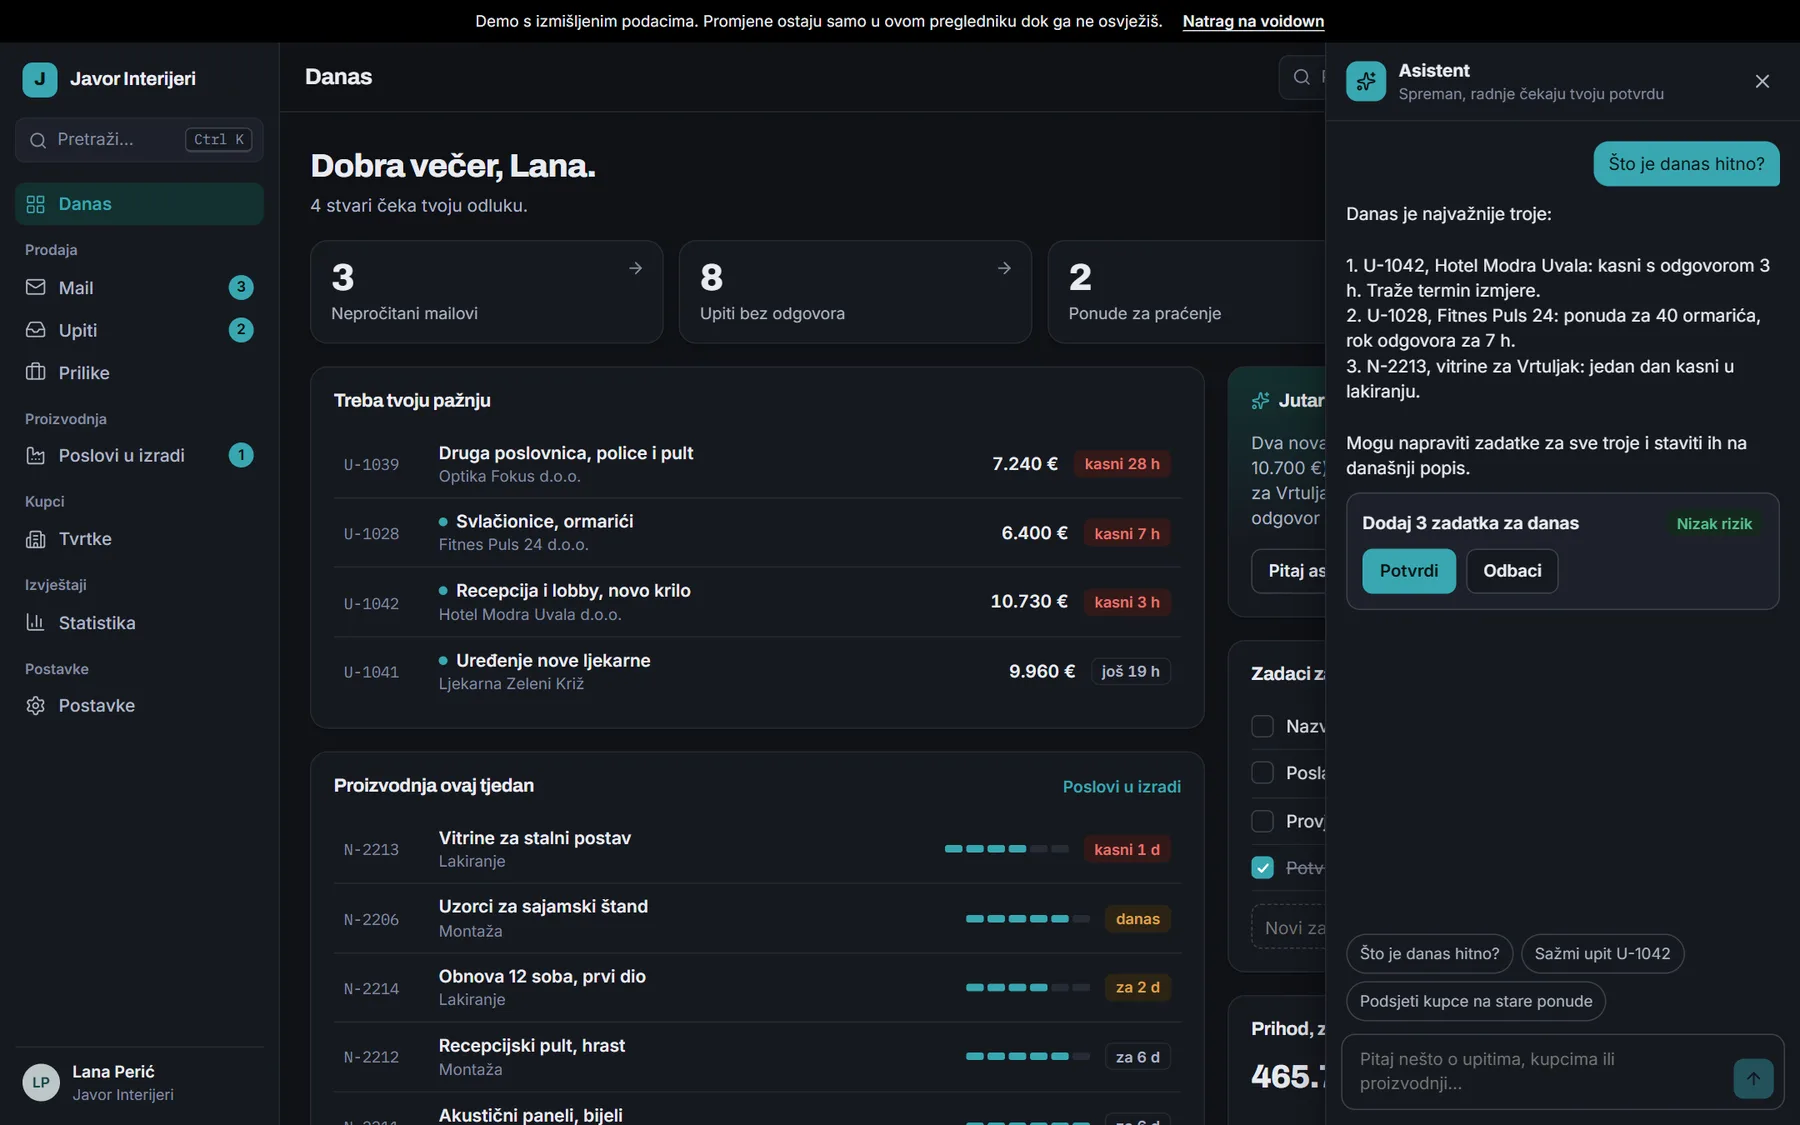The image size is (1800, 1125).
Task: Confirm with the Potvrdi button
Action: (x=1409, y=571)
